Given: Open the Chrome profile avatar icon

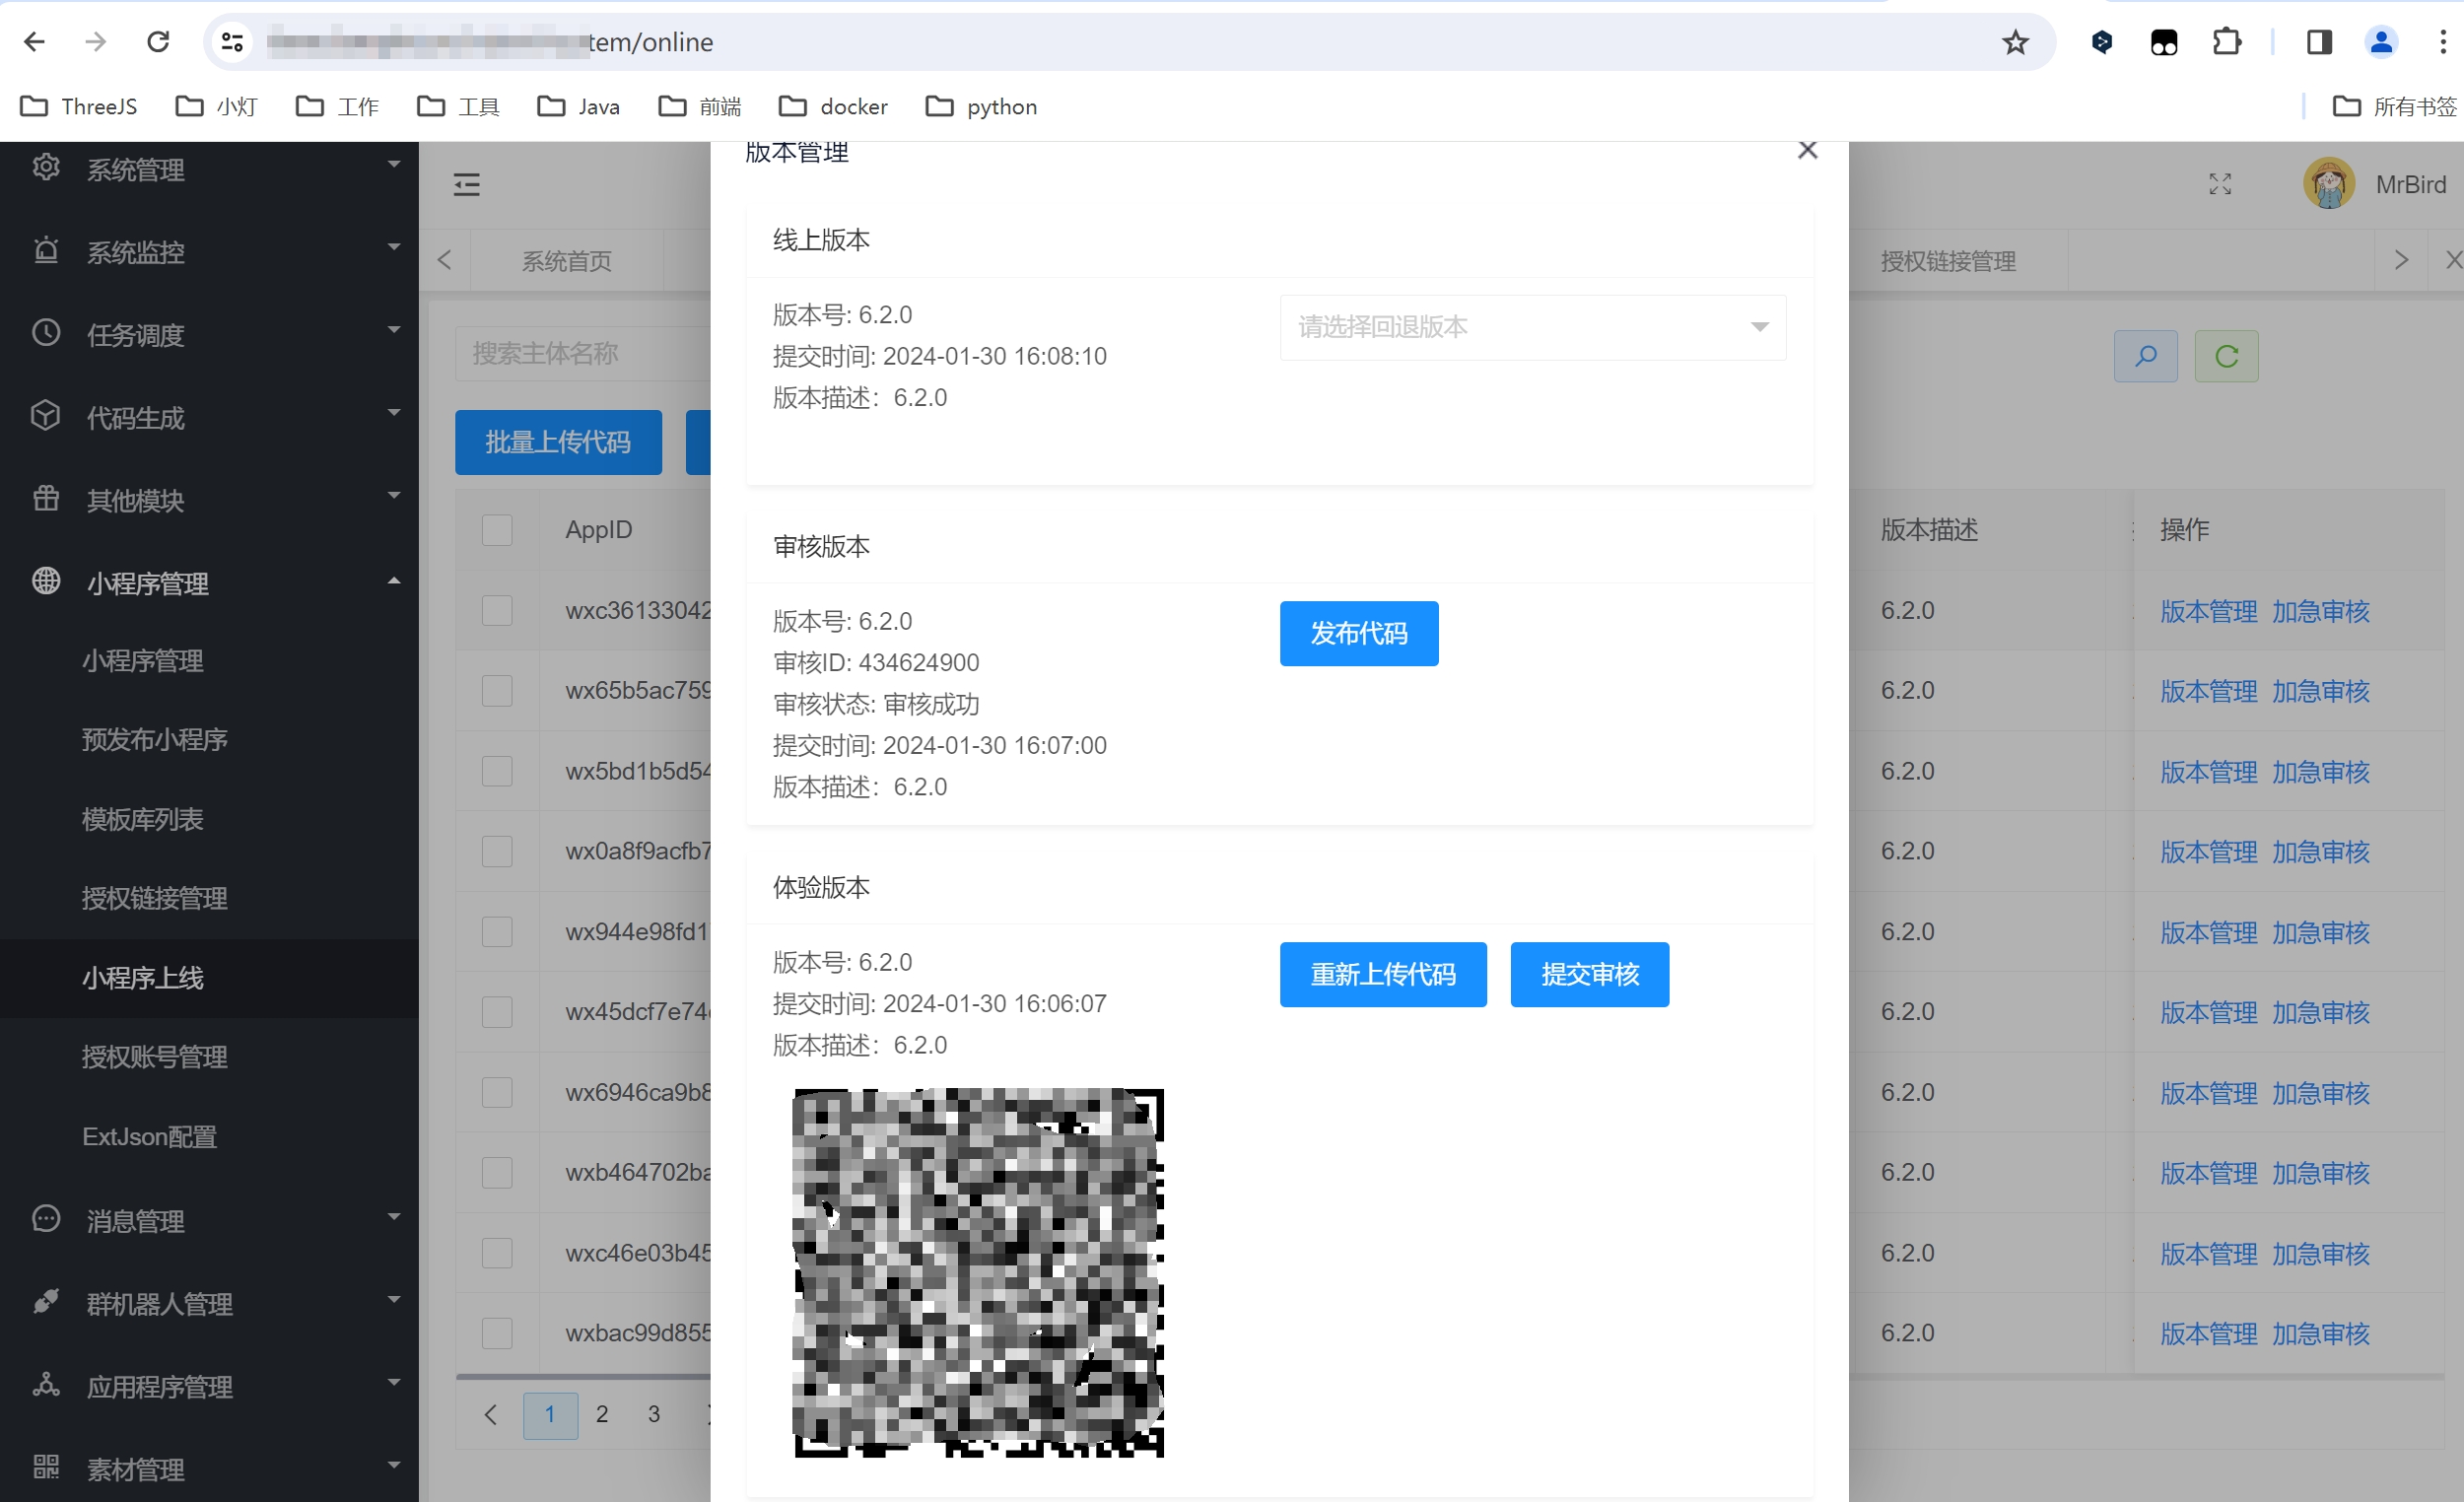Looking at the screenshot, I should 2381,42.
